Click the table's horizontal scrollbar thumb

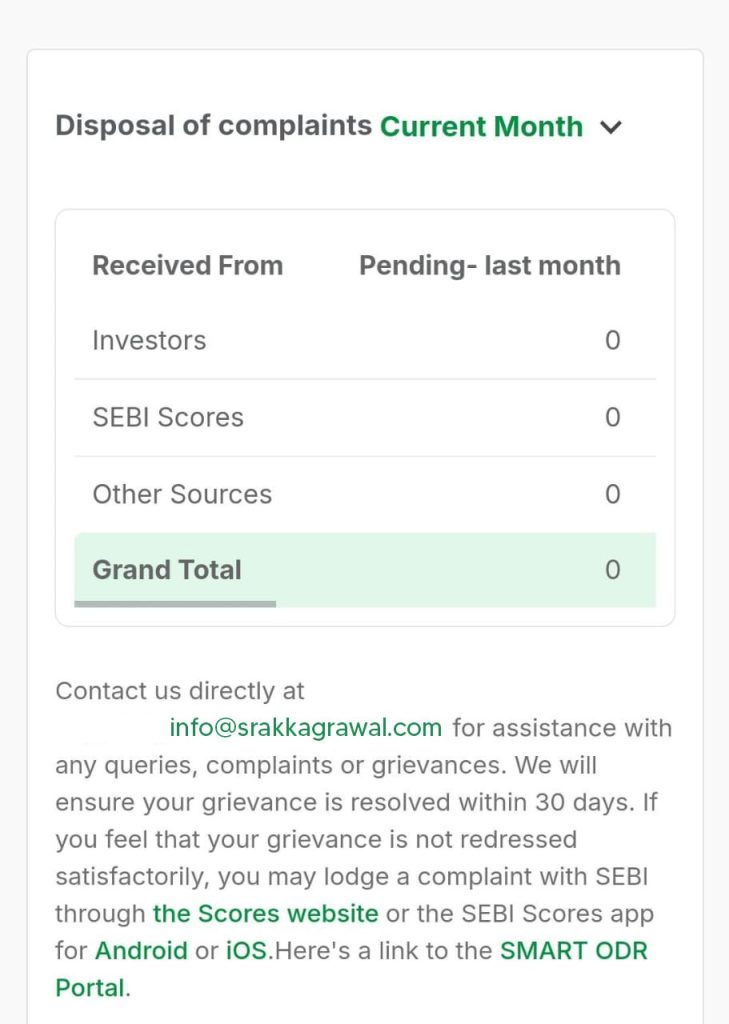point(175,604)
